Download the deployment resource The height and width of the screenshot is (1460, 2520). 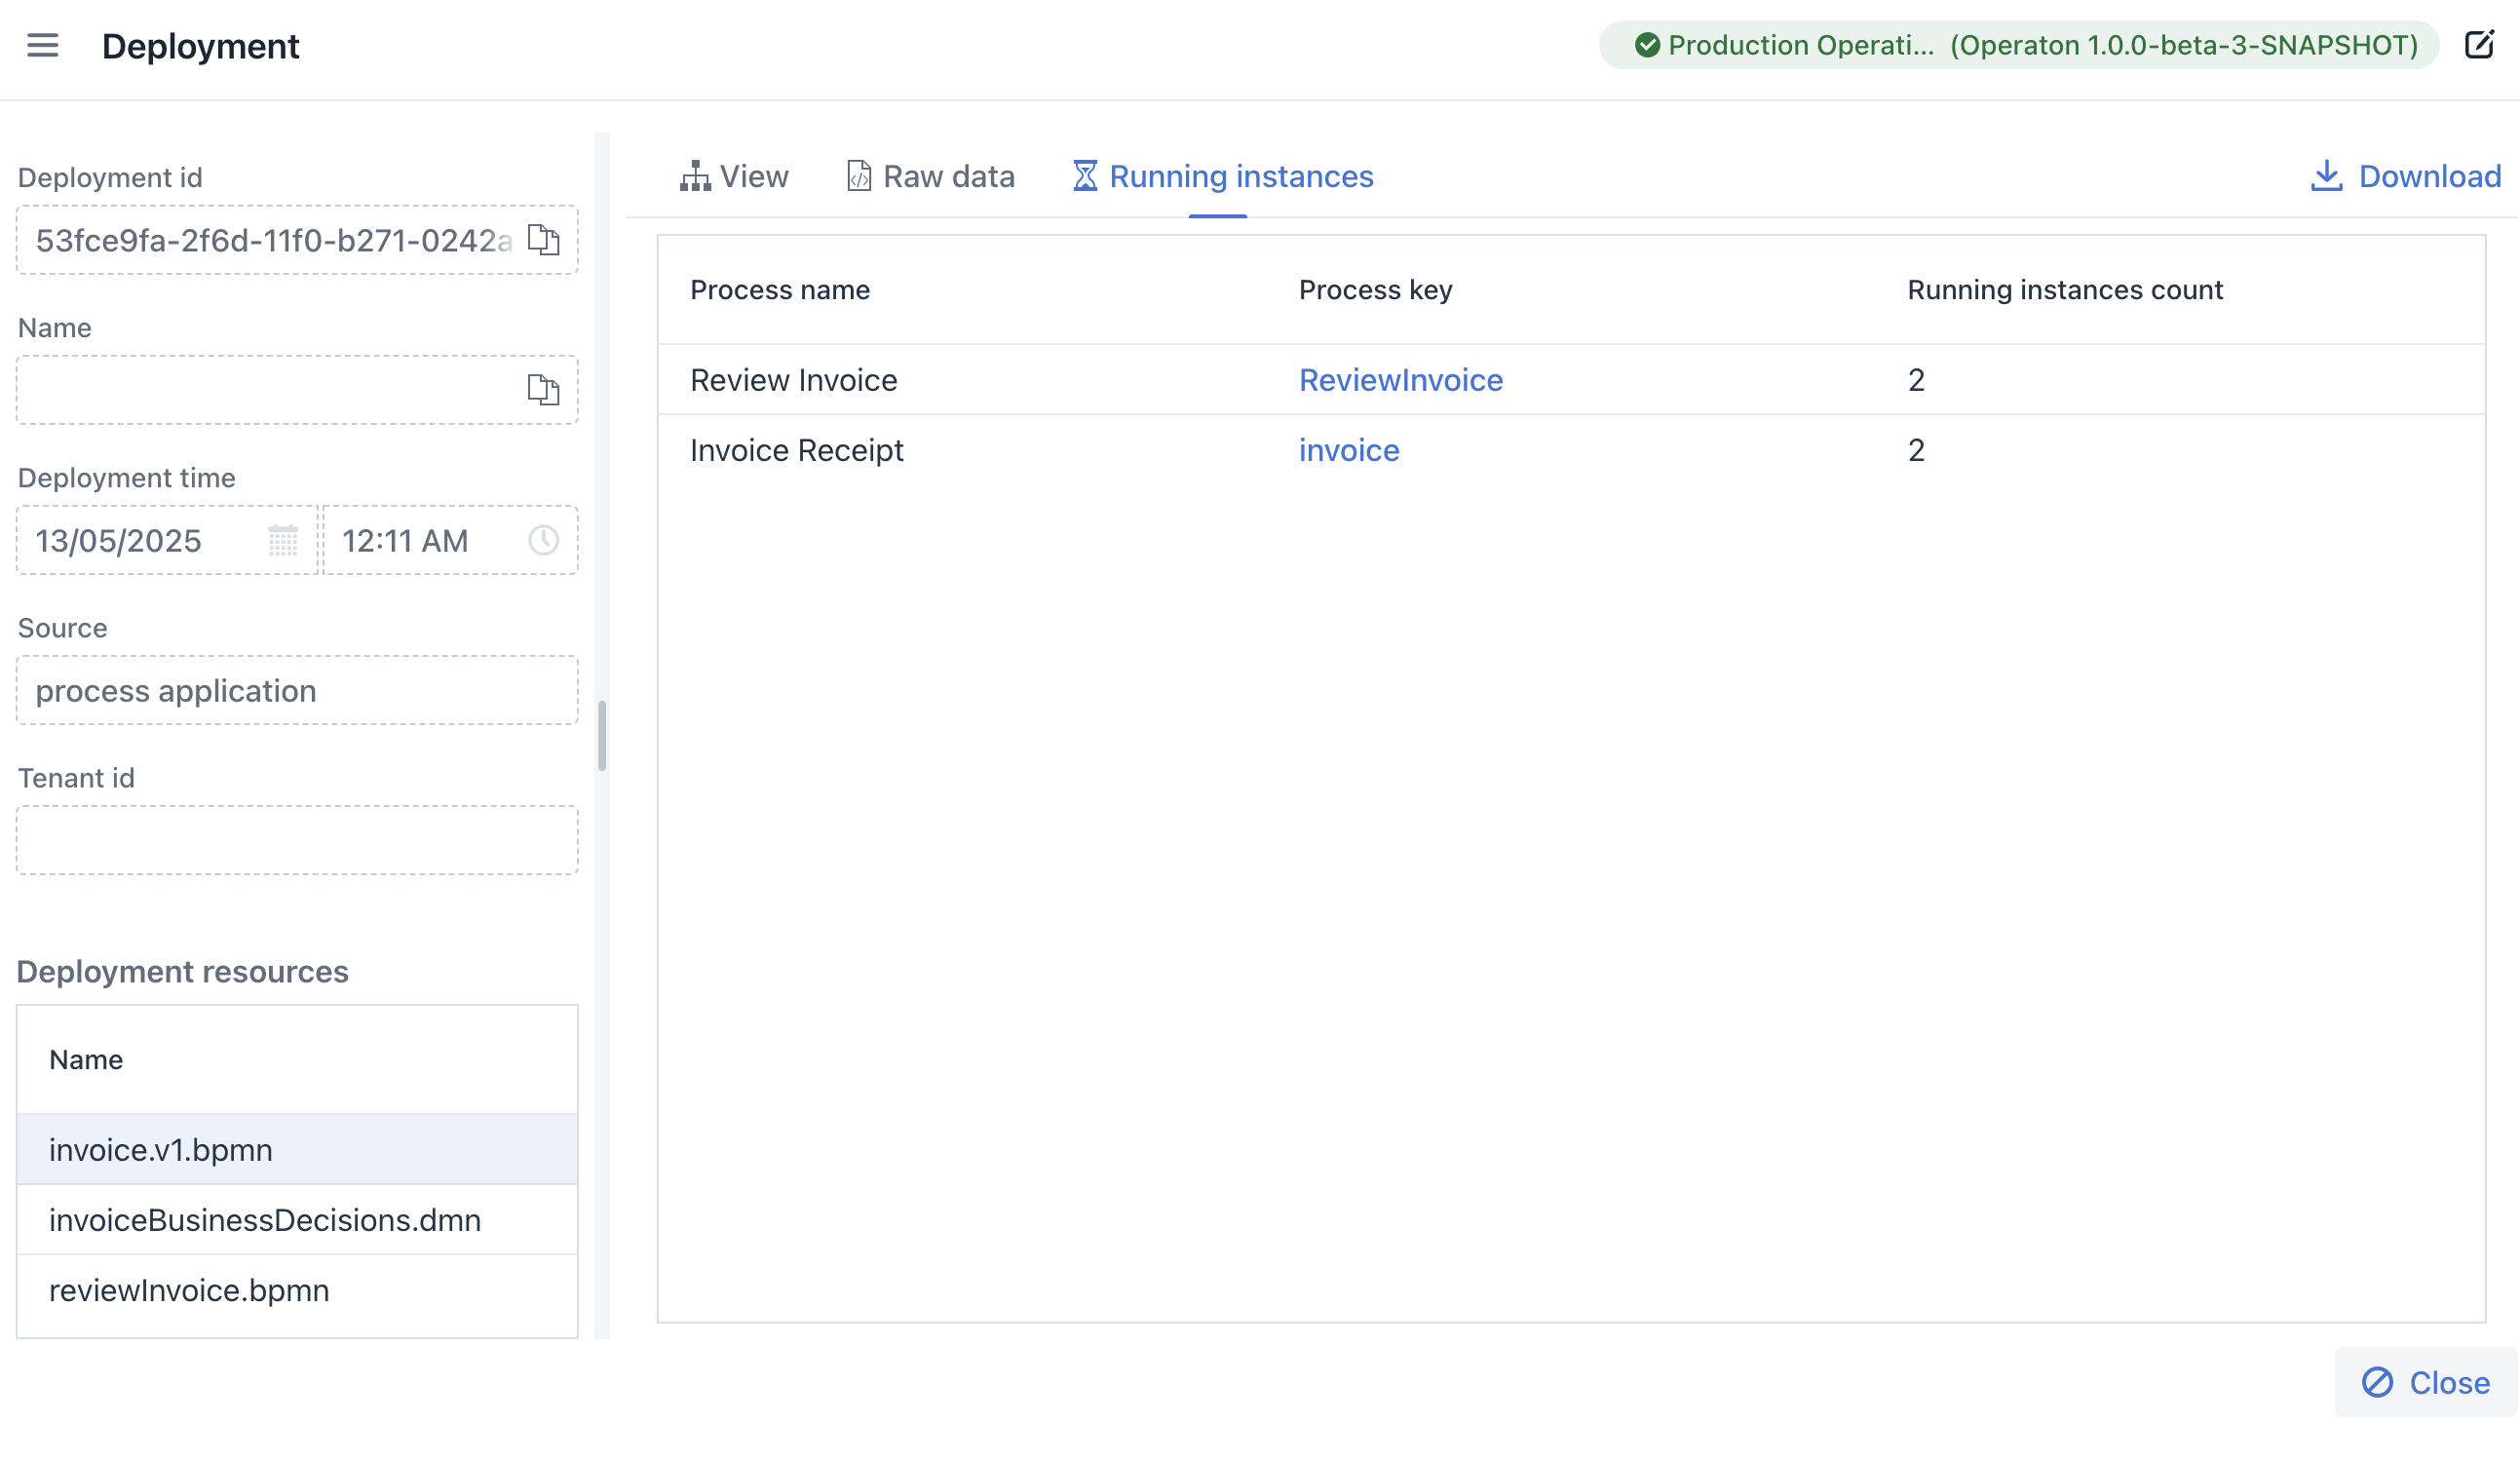[x=2406, y=176]
